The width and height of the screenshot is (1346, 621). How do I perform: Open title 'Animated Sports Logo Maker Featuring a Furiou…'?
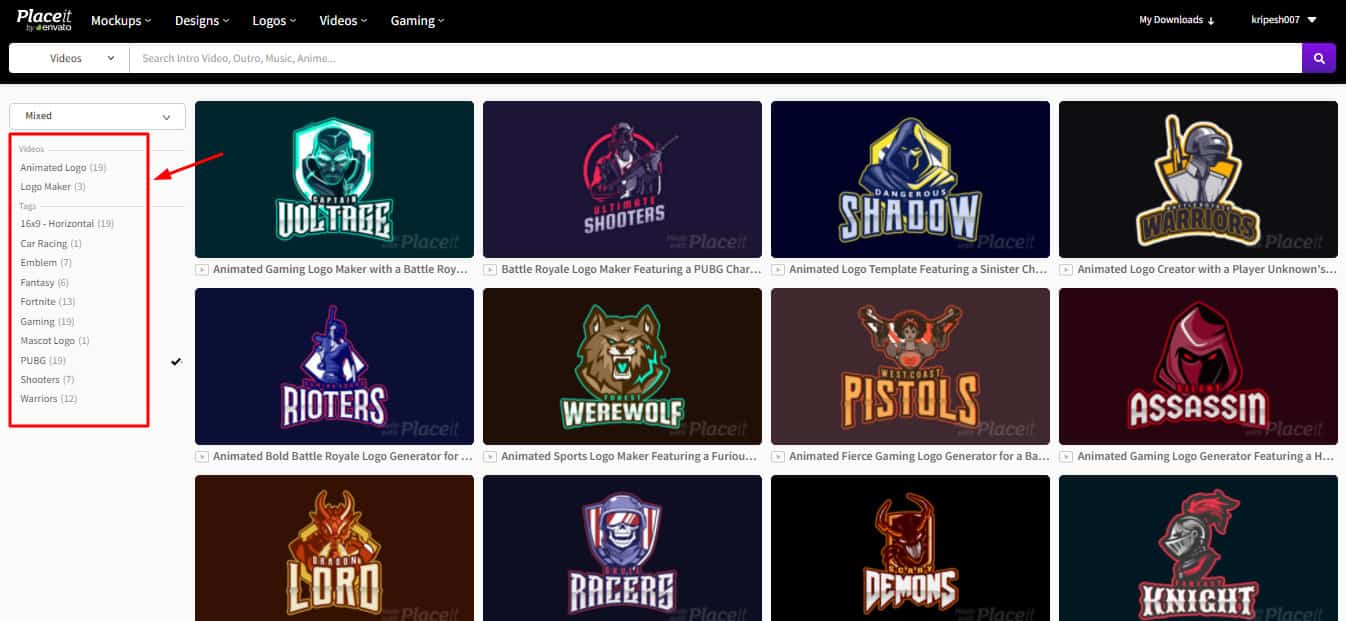[631, 457]
